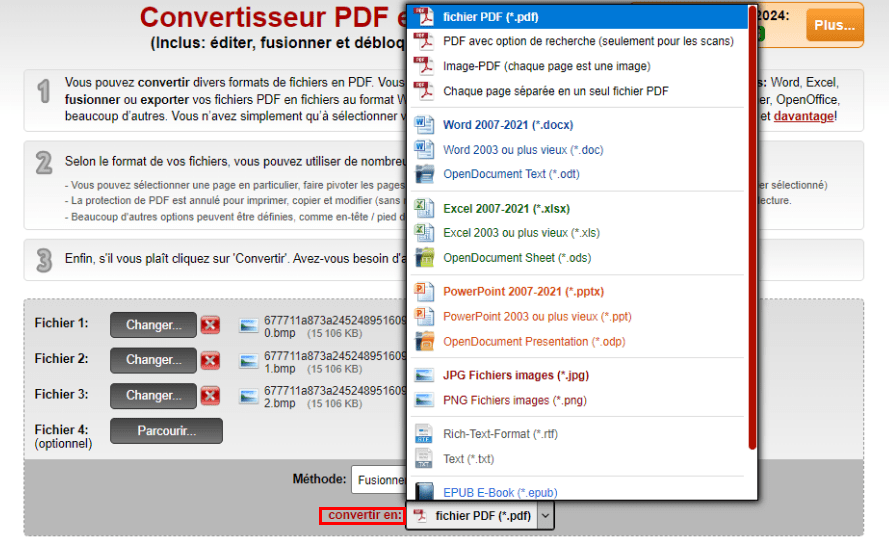Click PDF icon beside Chaque page séparée entry
889x544 pixels.
pyautogui.click(x=424, y=91)
